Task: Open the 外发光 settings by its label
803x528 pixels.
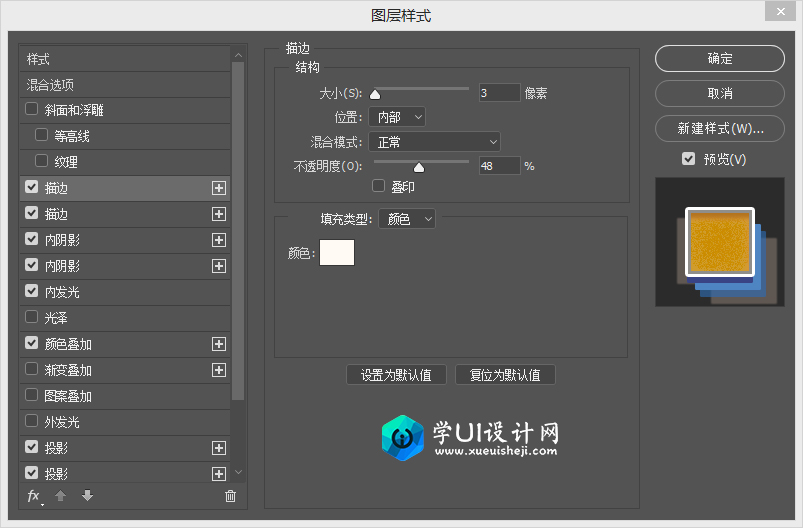Action: pyautogui.click(x=62, y=422)
